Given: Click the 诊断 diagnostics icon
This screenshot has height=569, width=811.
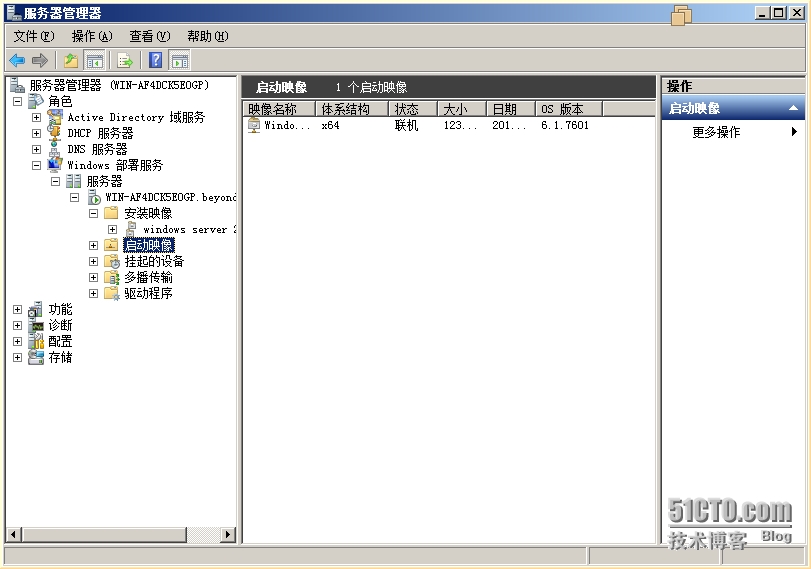Looking at the screenshot, I should [x=36, y=325].
